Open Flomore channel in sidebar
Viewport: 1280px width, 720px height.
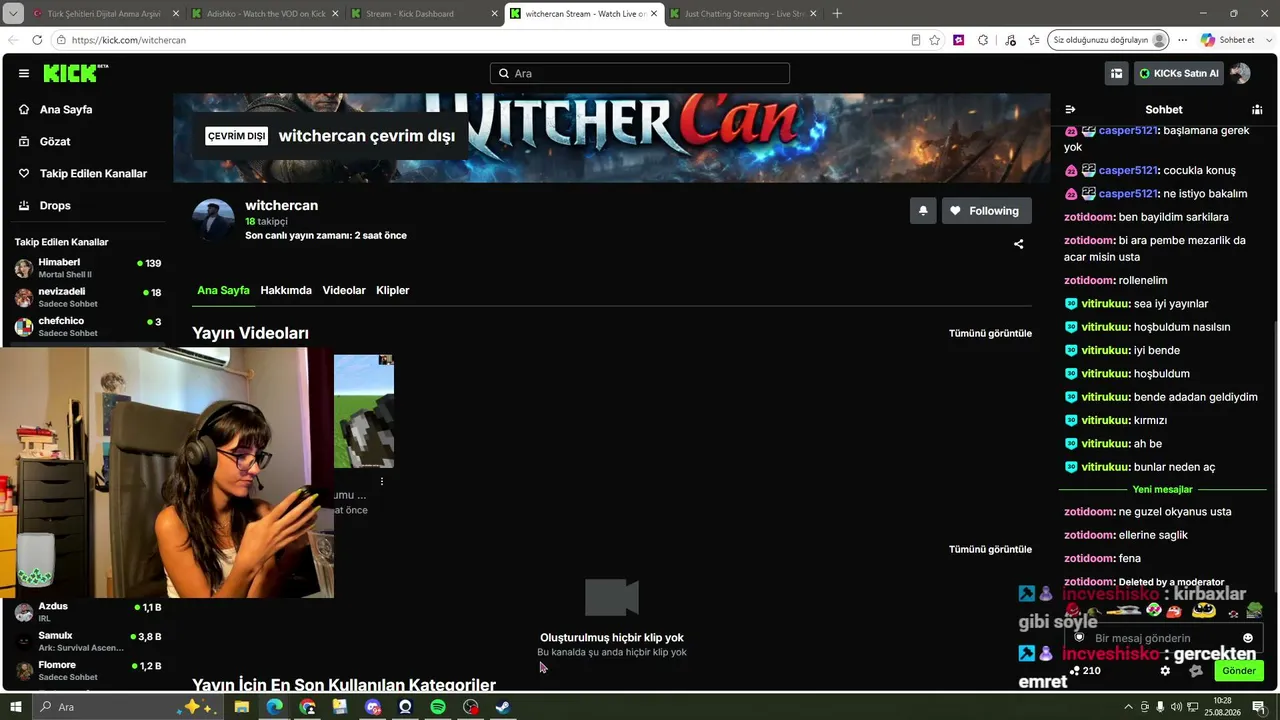pos(87,670)
